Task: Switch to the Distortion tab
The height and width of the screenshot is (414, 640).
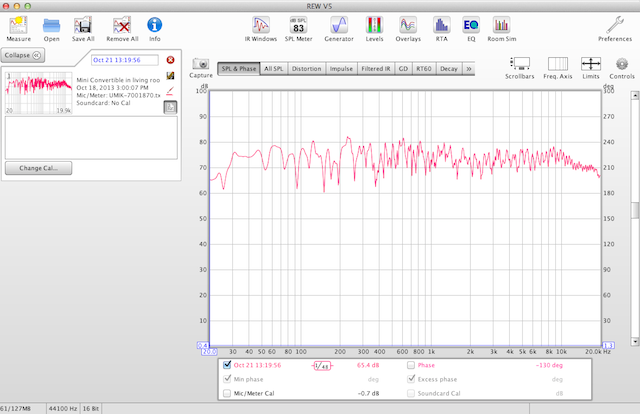Action: [x=306, y=69]
